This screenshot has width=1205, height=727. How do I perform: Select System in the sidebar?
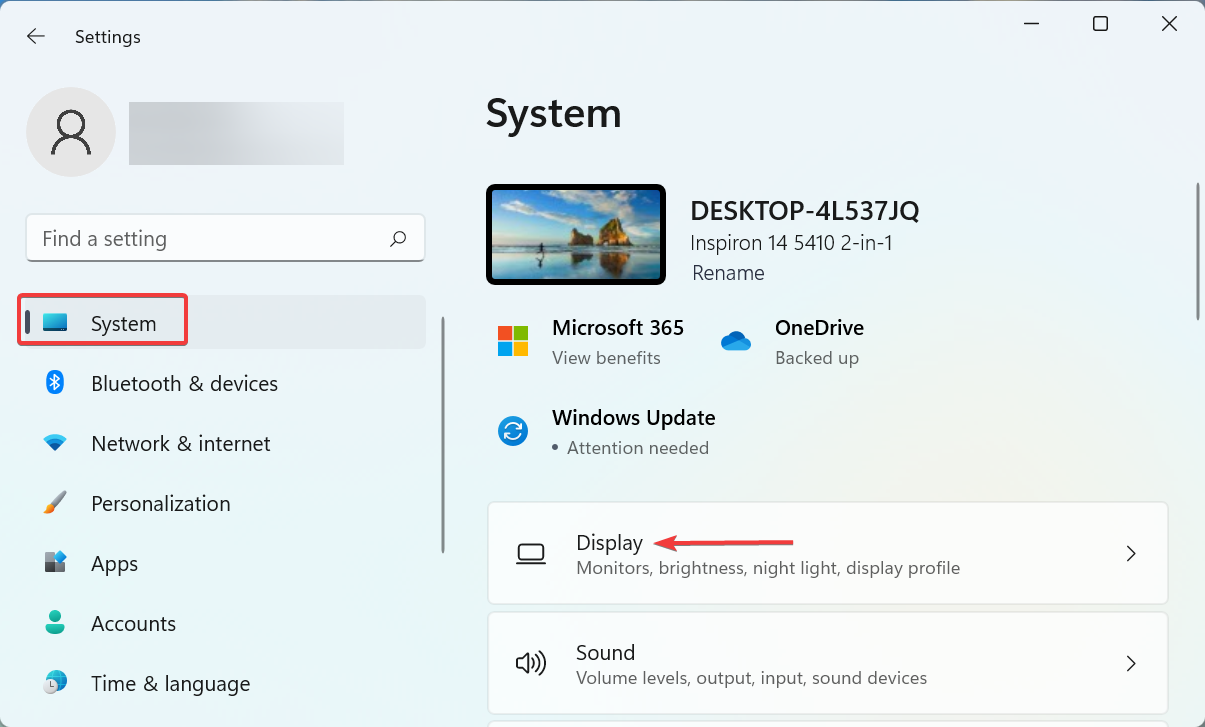pos(123,323)
